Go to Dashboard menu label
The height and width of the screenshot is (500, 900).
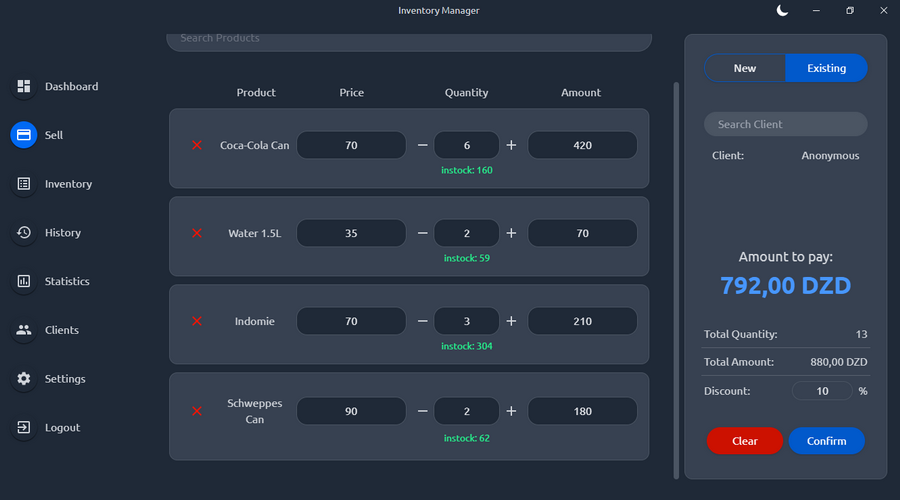click(x=72, y=86)
